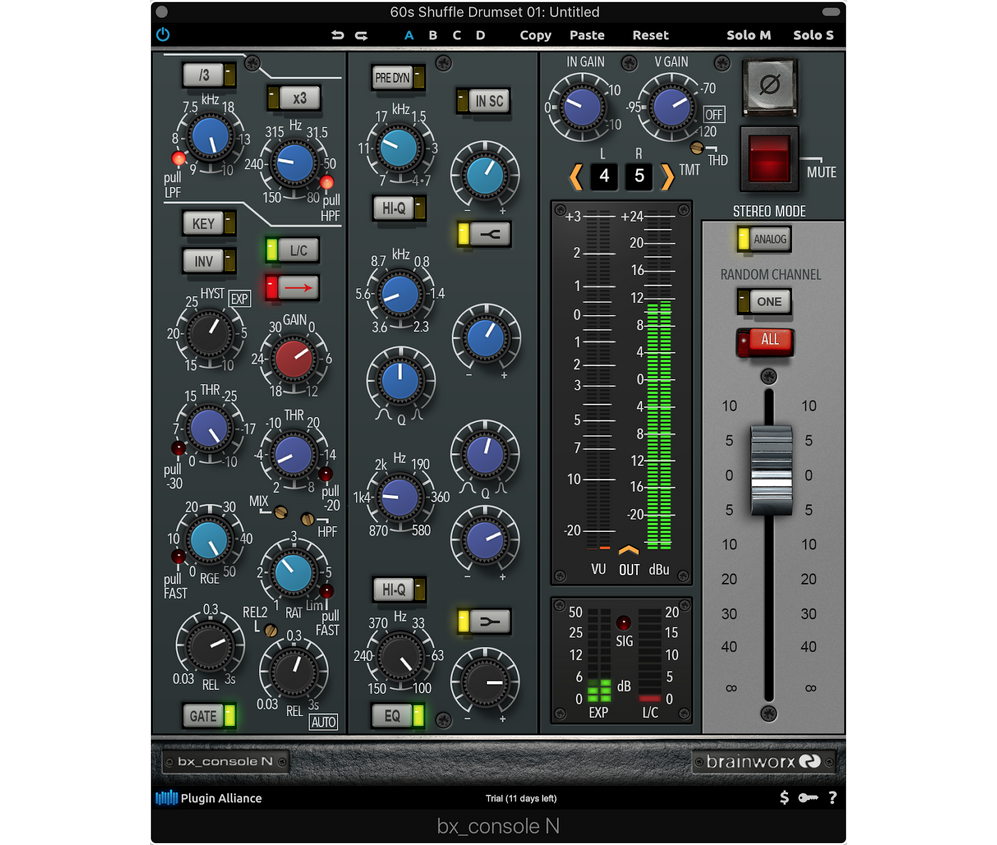Viewport: 997px width, 845px height.
Task: Toggle the red arrow expander routing button
Action: click(292, 287)
